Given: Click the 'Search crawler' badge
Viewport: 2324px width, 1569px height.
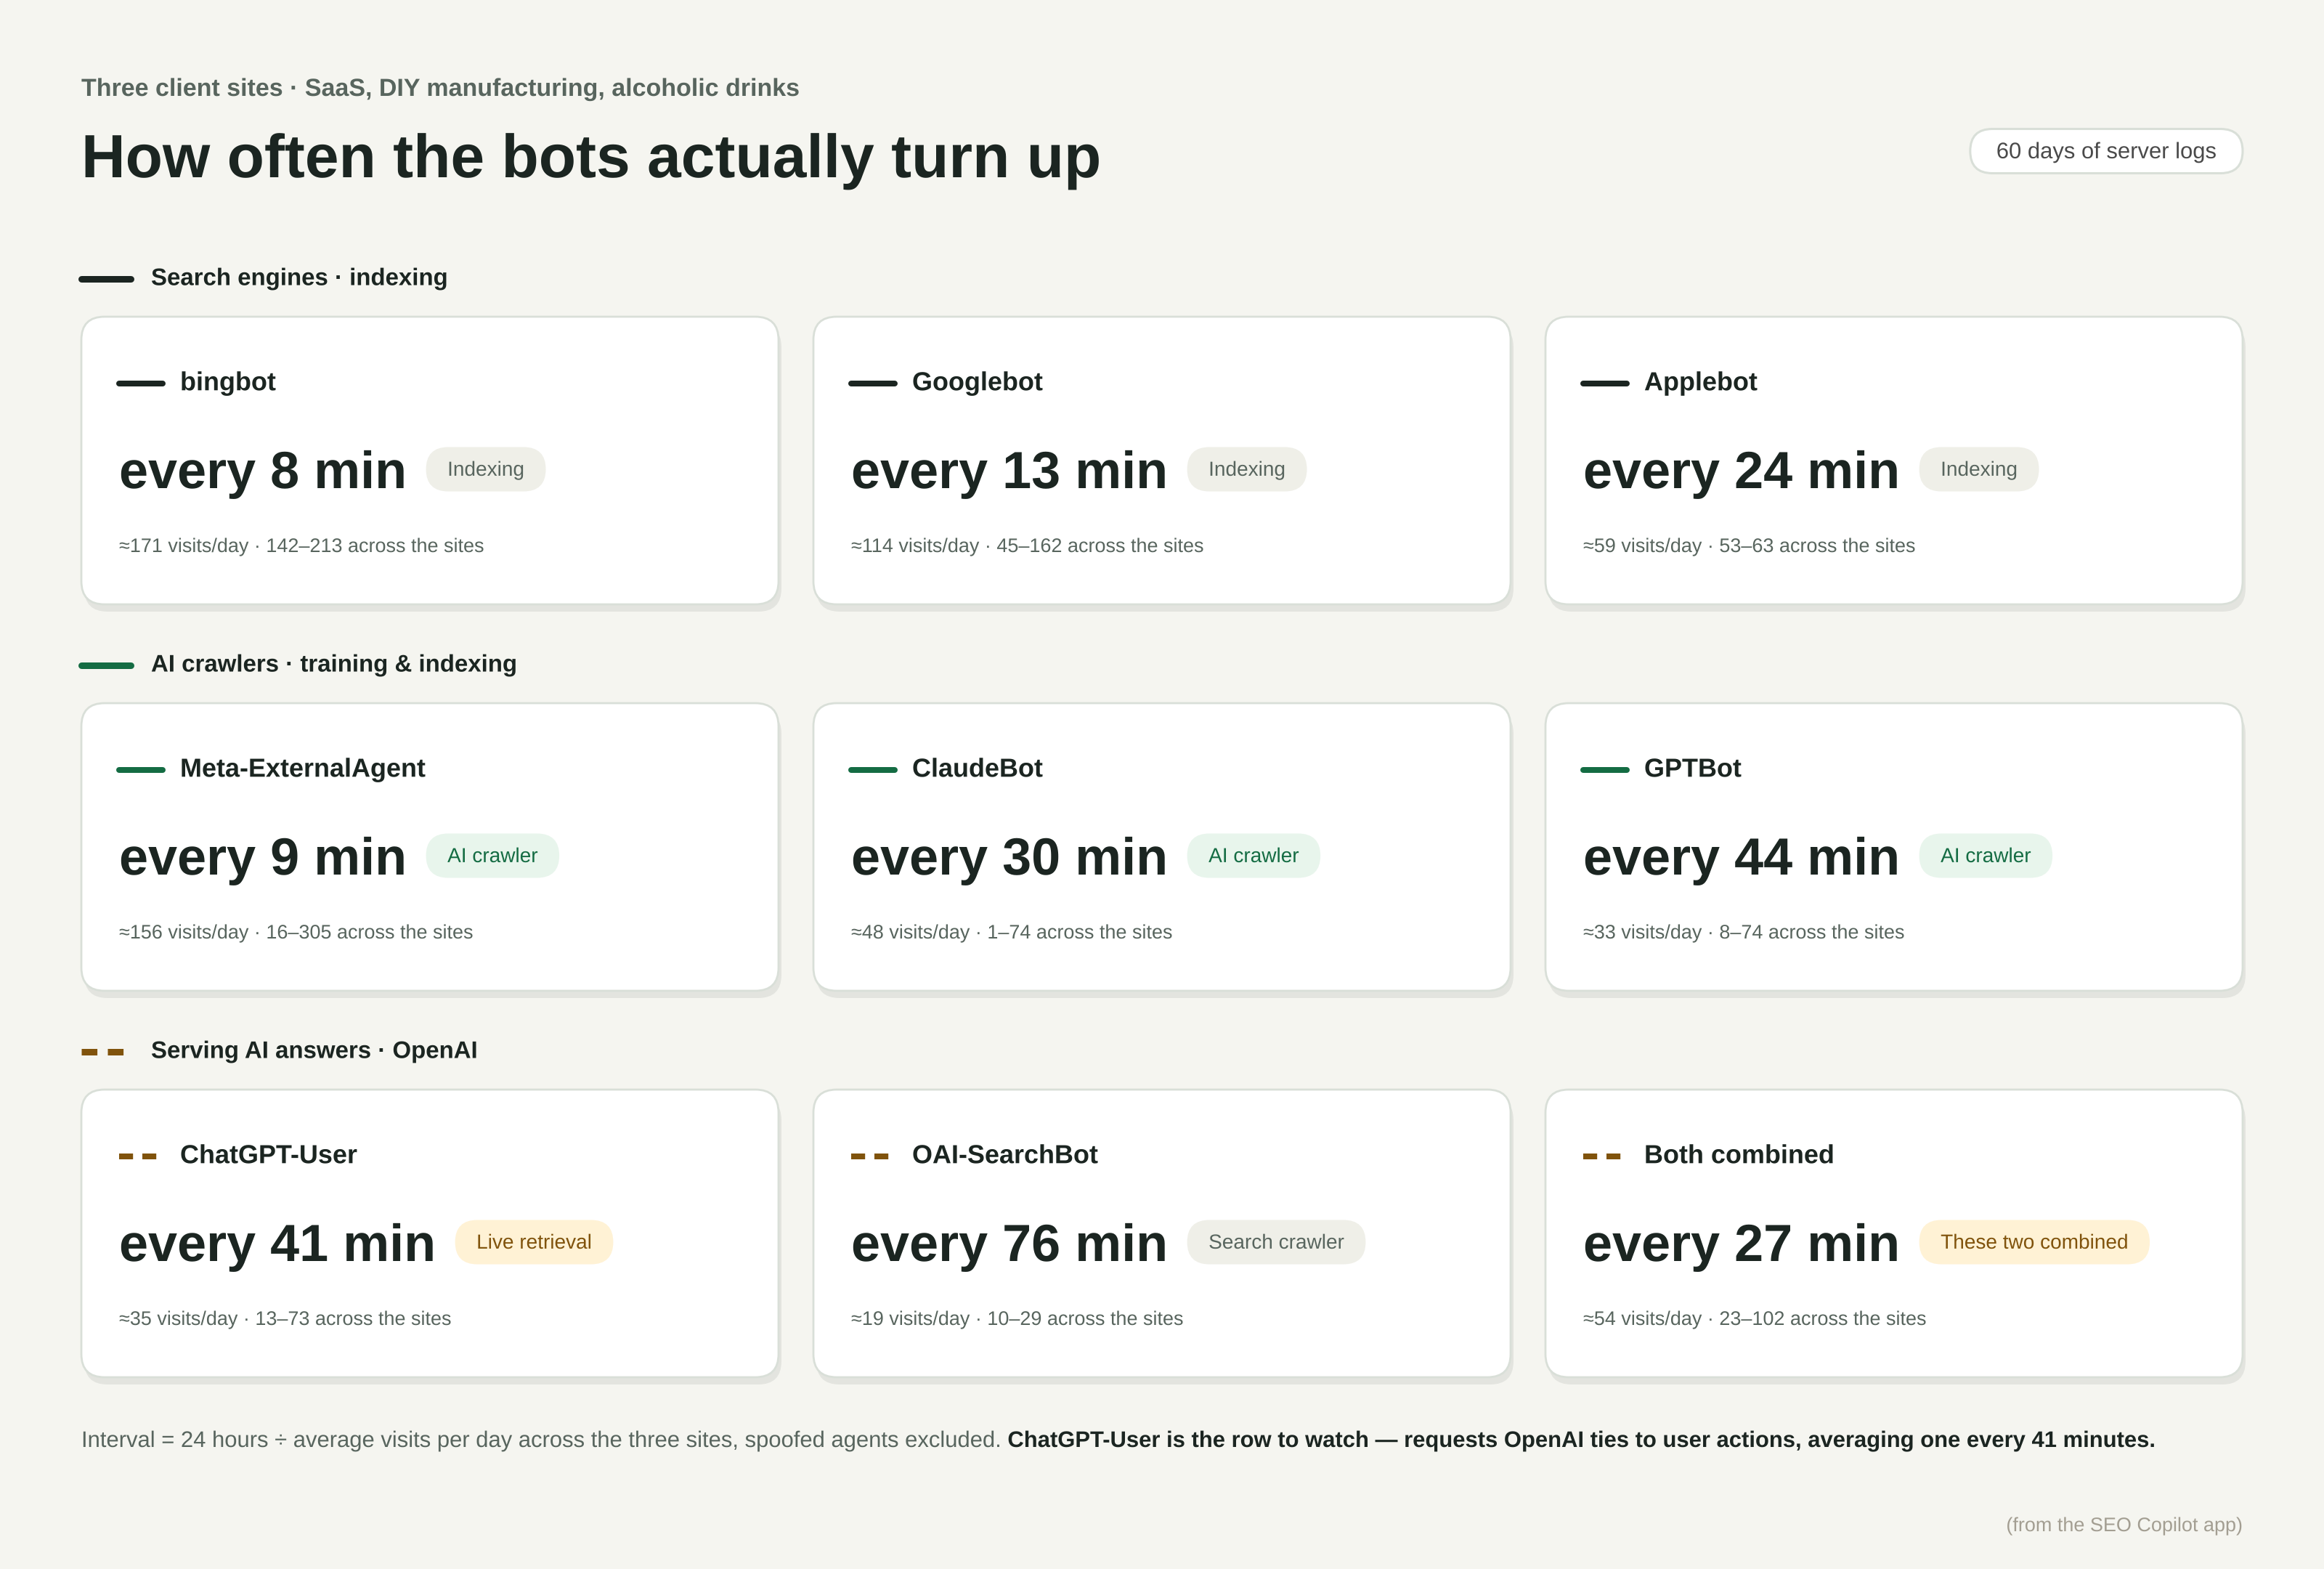Looking at the screenshot, I should pyautogui.click(x=1276, y=1242).
